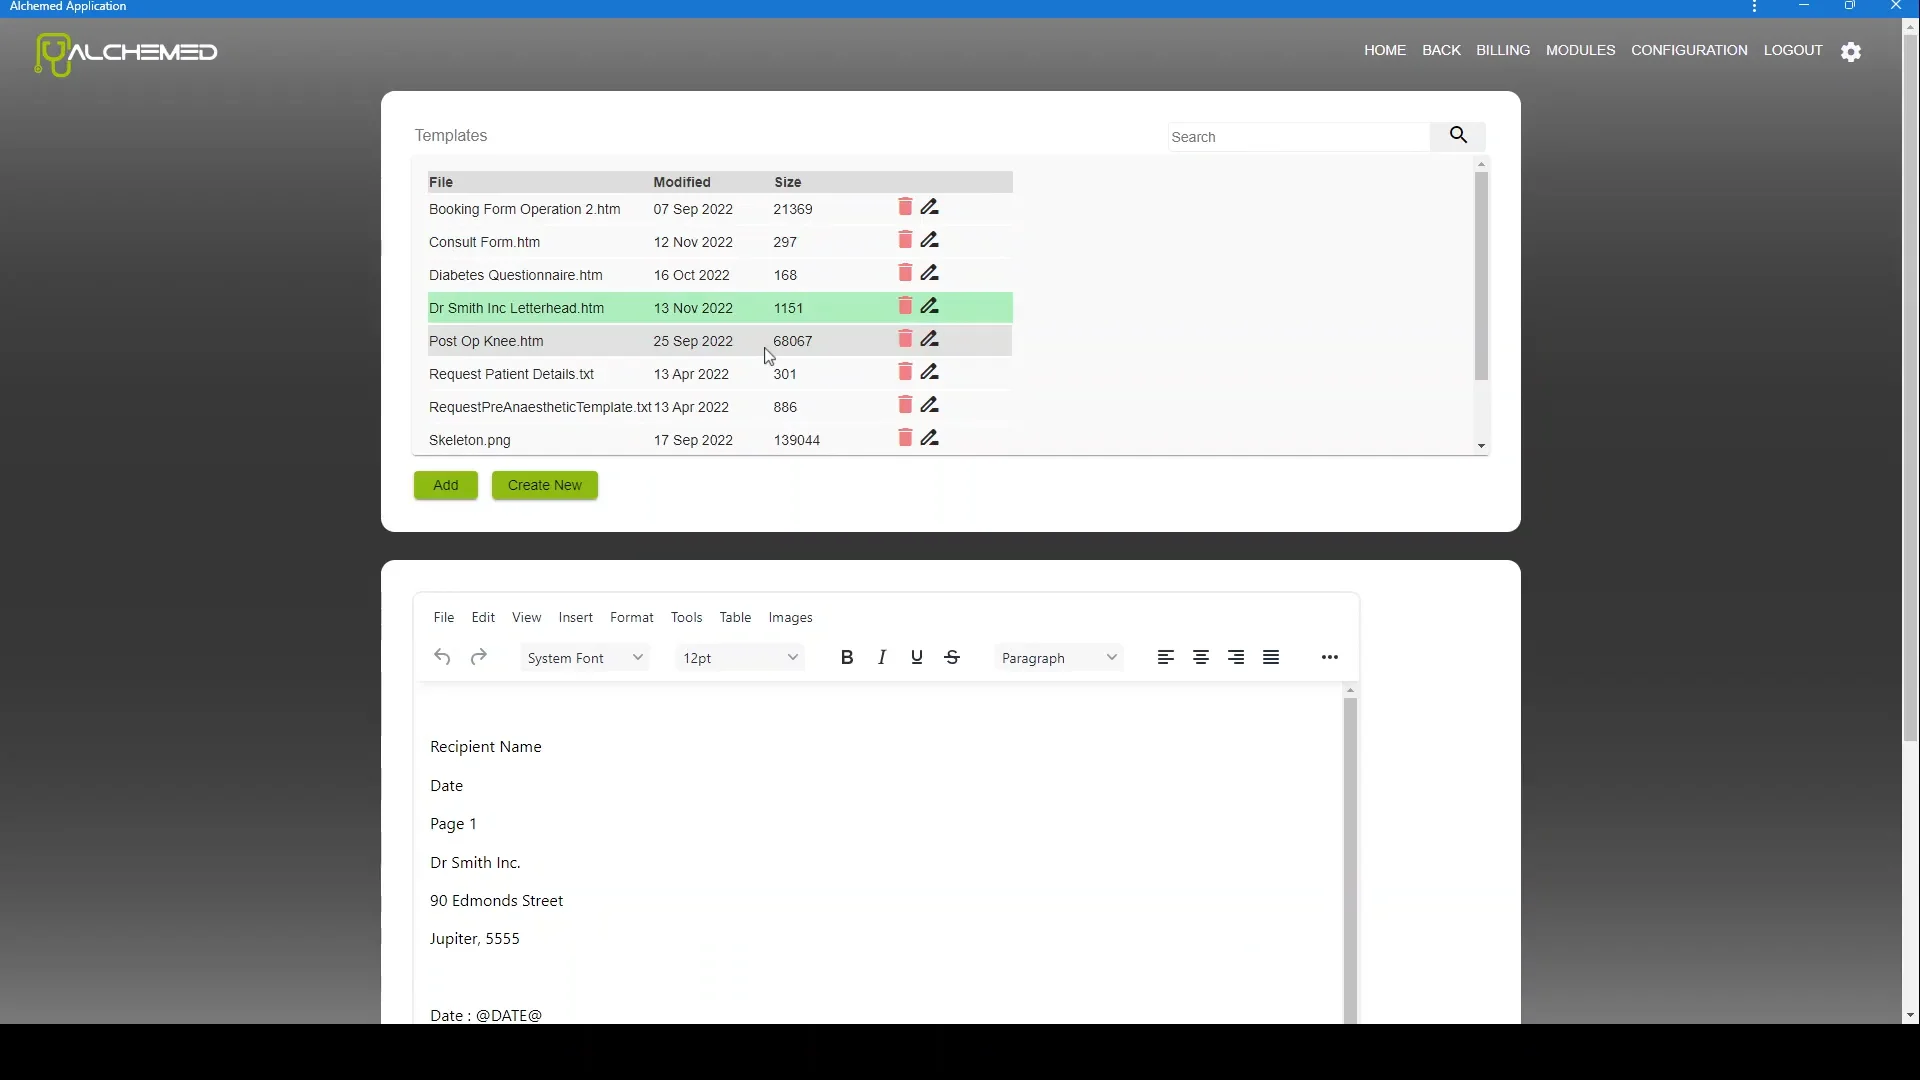This screenshot has height=1080, width=1920.
Task: Toggle italic formatting
Action: [x=882, y=657]
